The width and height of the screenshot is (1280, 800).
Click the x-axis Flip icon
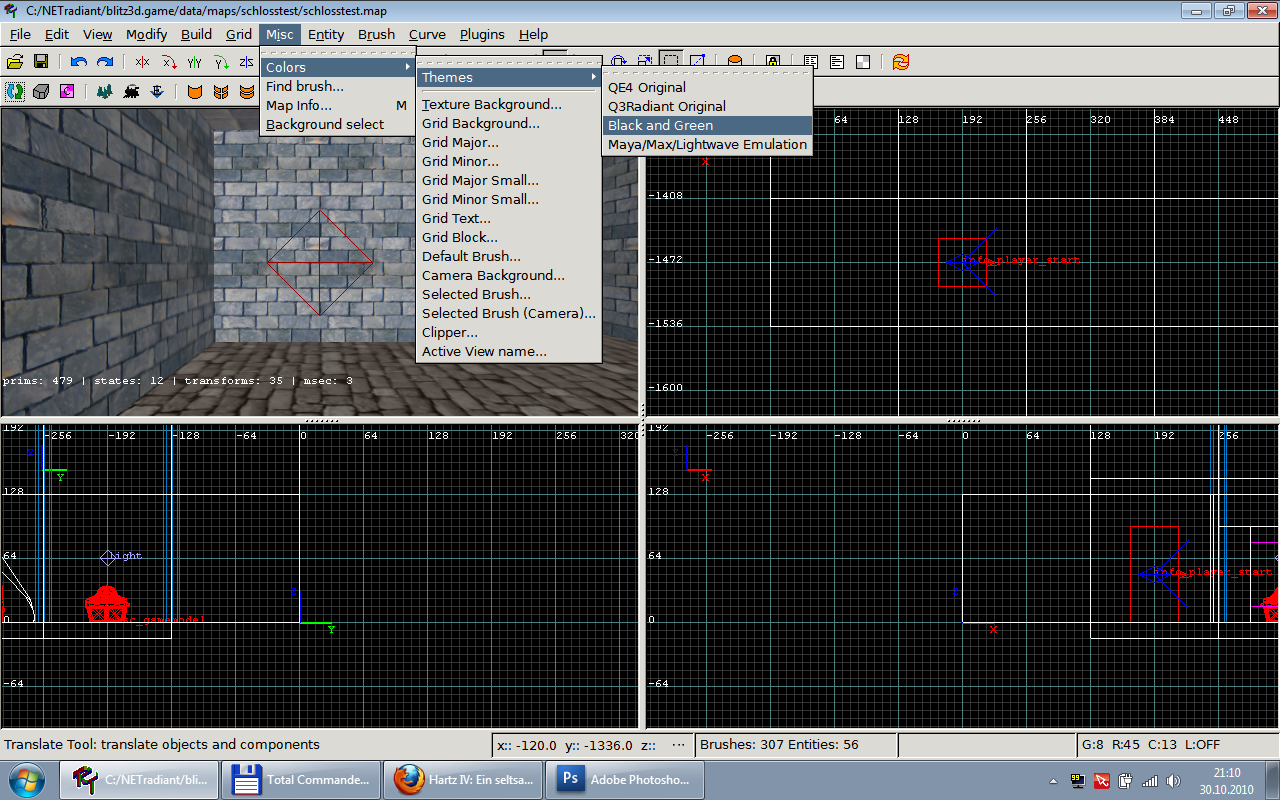(143, 62)
